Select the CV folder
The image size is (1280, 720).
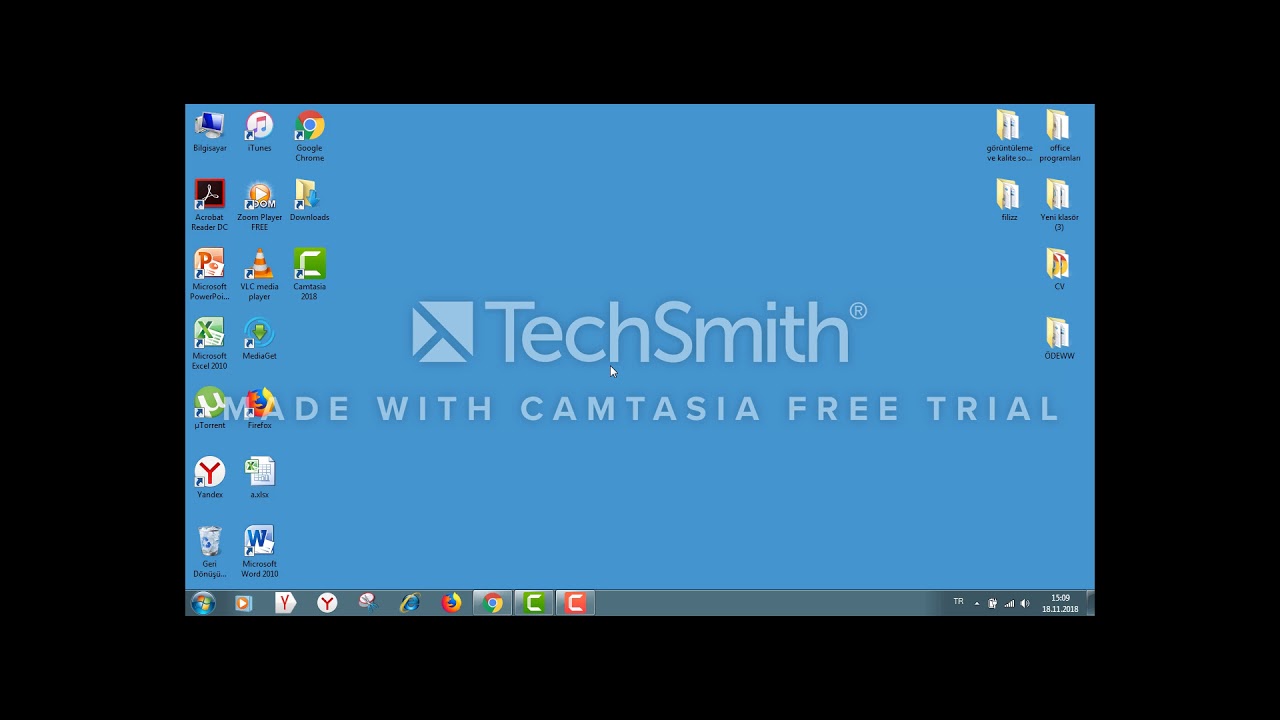1059,269
